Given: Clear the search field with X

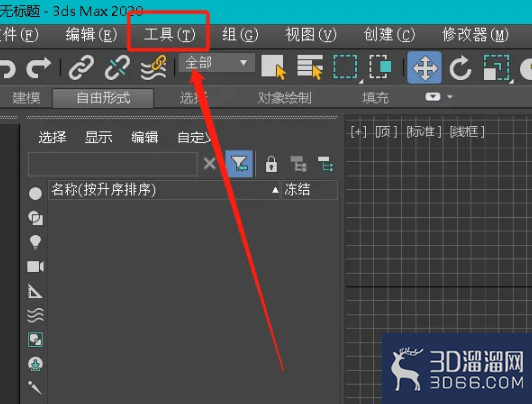Looking at the screenshot, I should (x=210, y=164).
